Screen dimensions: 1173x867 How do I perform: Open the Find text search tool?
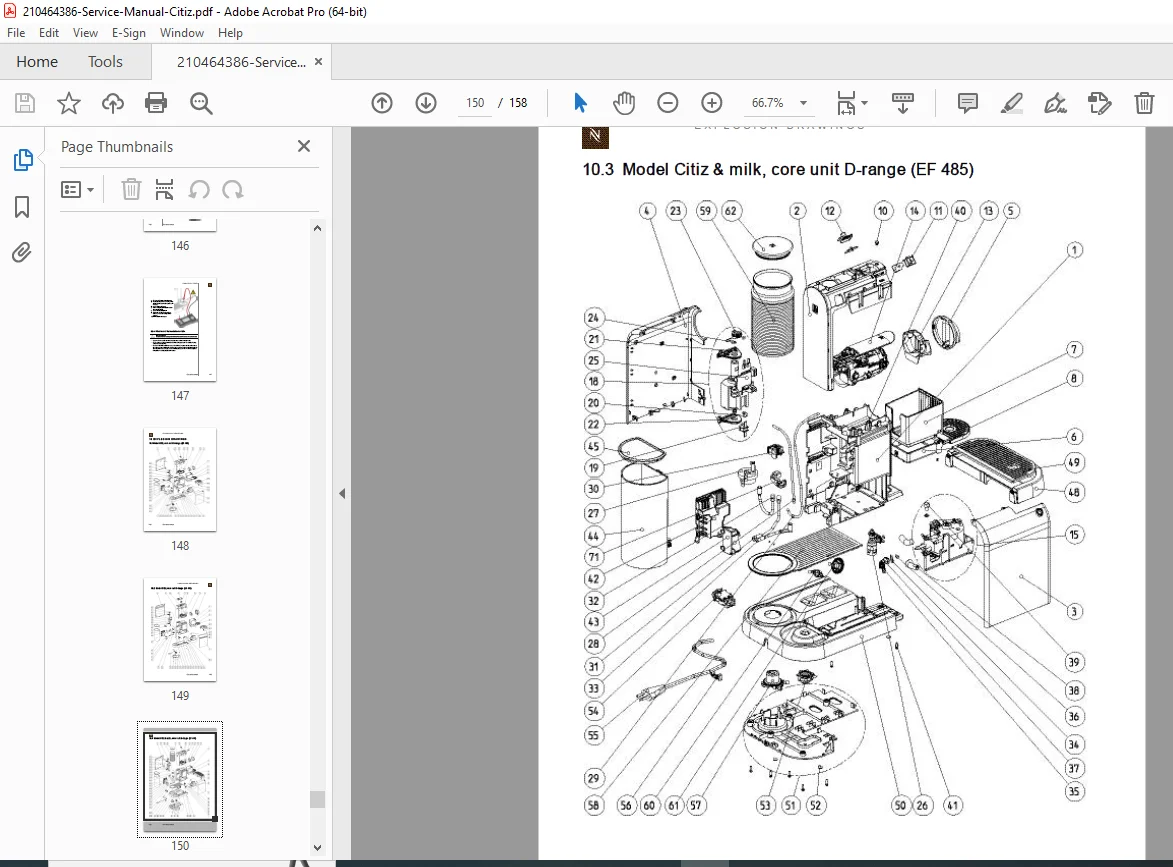(200, 102)
